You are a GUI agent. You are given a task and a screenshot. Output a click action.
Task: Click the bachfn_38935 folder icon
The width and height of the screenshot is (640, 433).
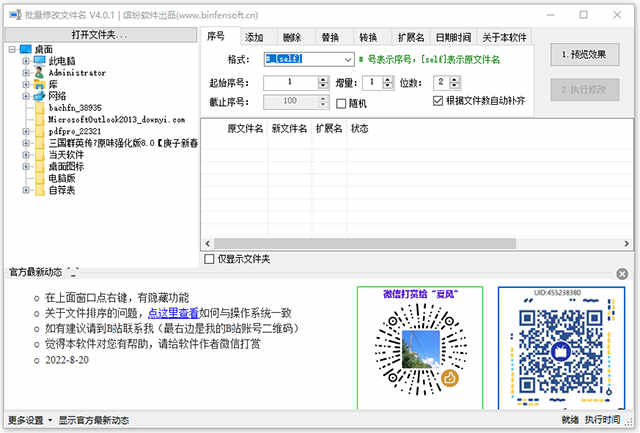coord(40,108)
